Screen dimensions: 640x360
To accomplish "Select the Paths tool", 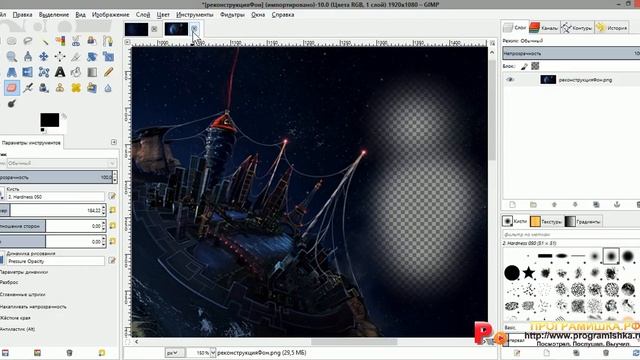I will (108, 41).
